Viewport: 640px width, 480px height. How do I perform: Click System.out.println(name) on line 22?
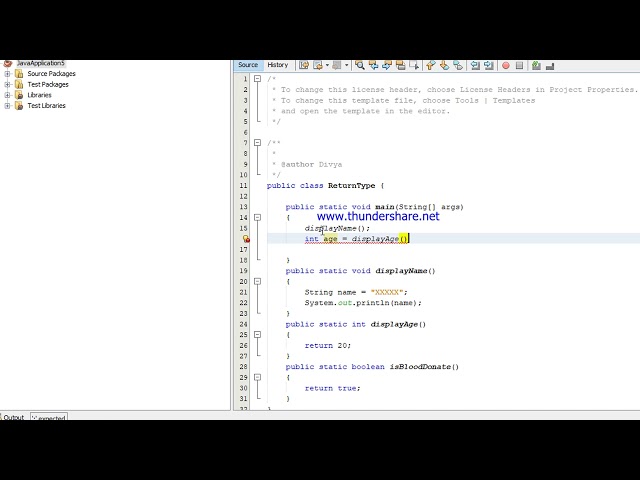[x=363, y=303]
